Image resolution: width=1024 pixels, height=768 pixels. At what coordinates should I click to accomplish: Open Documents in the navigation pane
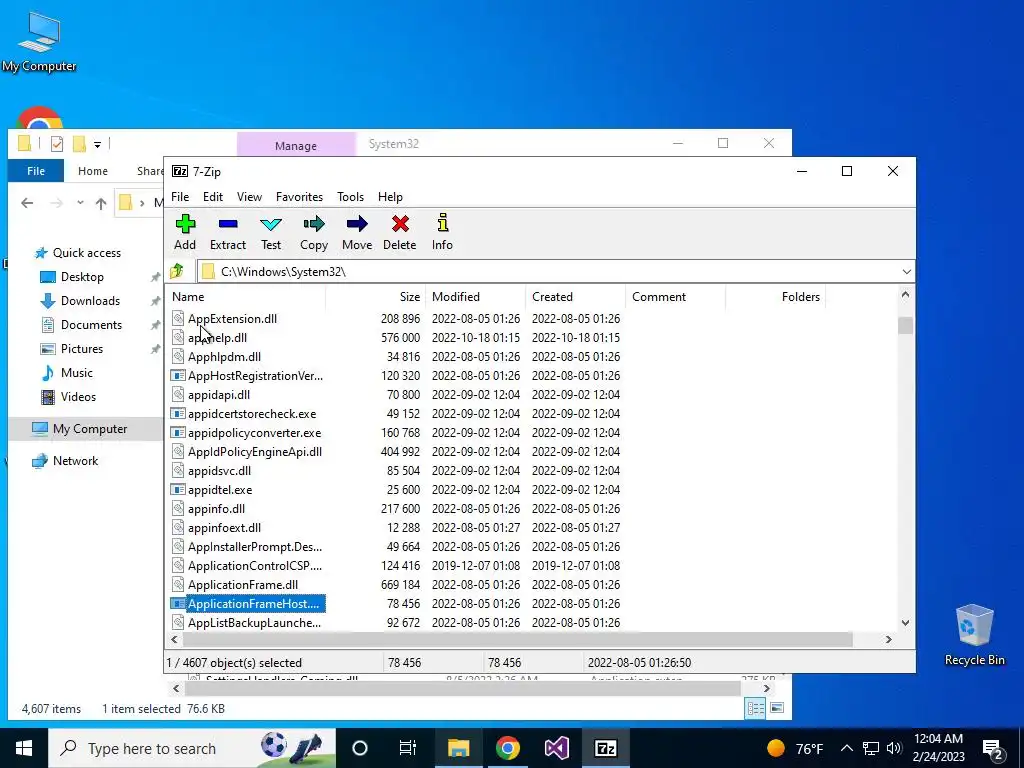pos(91,325)
